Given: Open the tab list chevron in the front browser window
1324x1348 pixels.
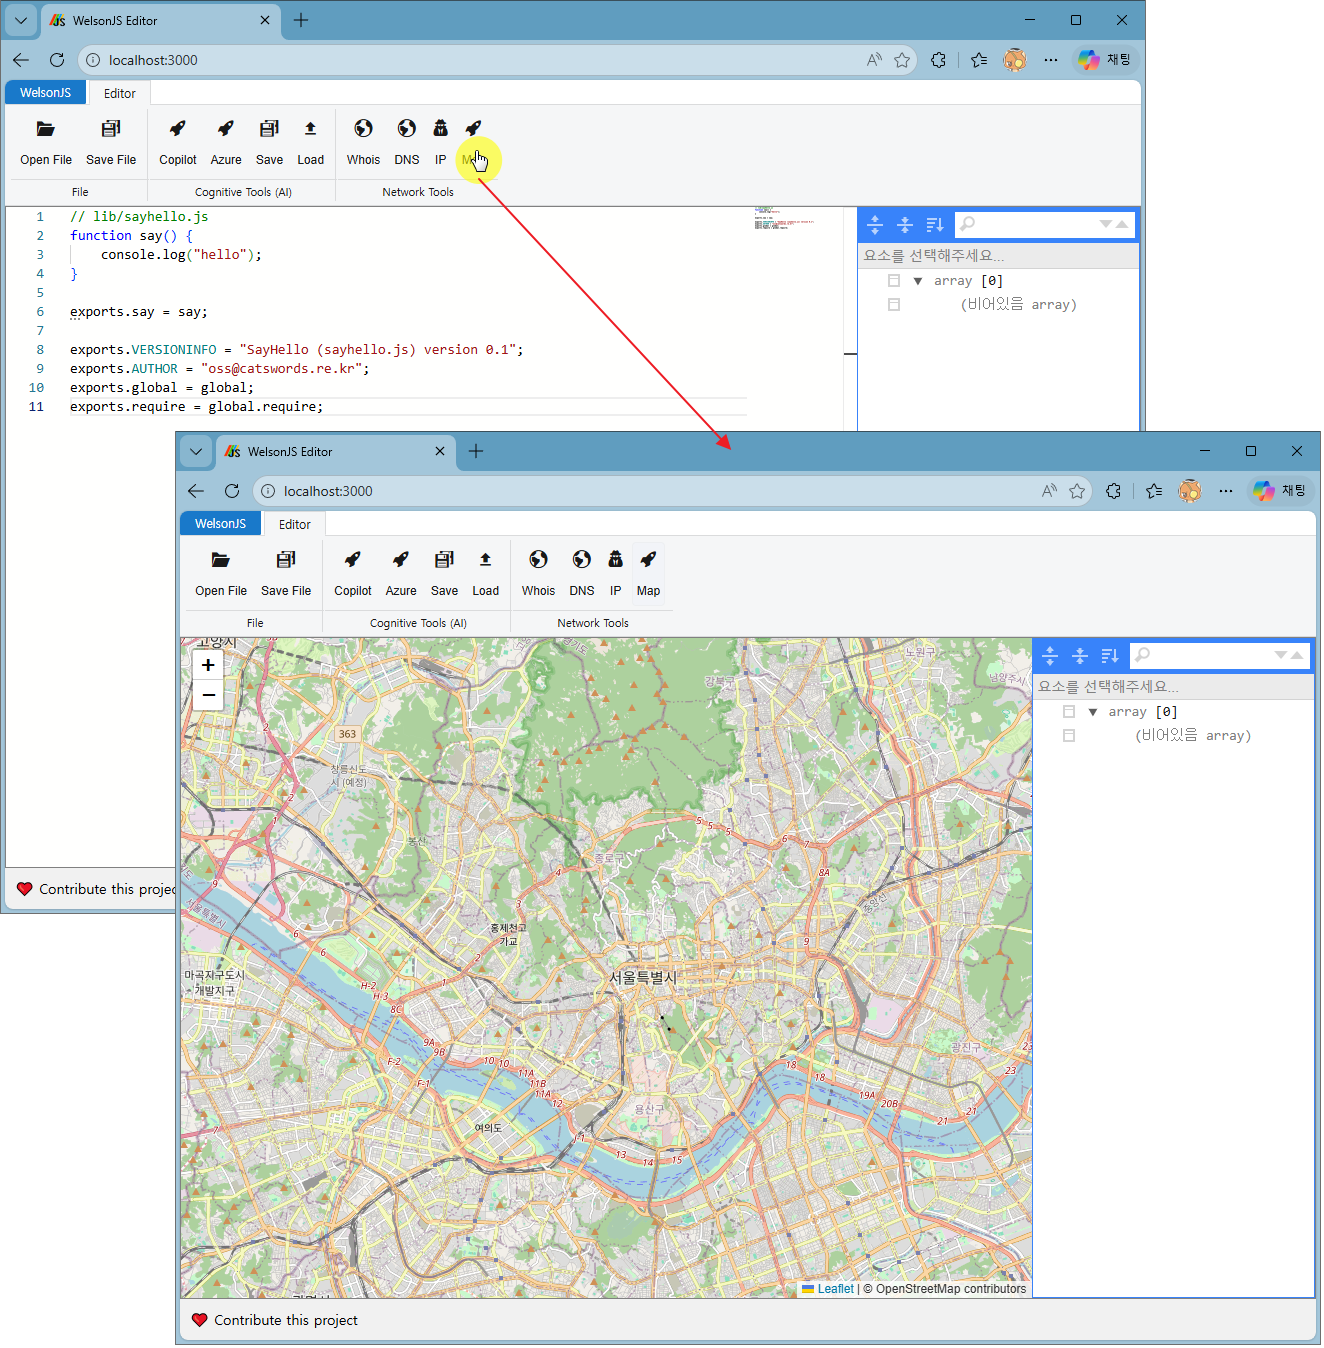Looking at the screenshot, I should click(x=196, y=452).
